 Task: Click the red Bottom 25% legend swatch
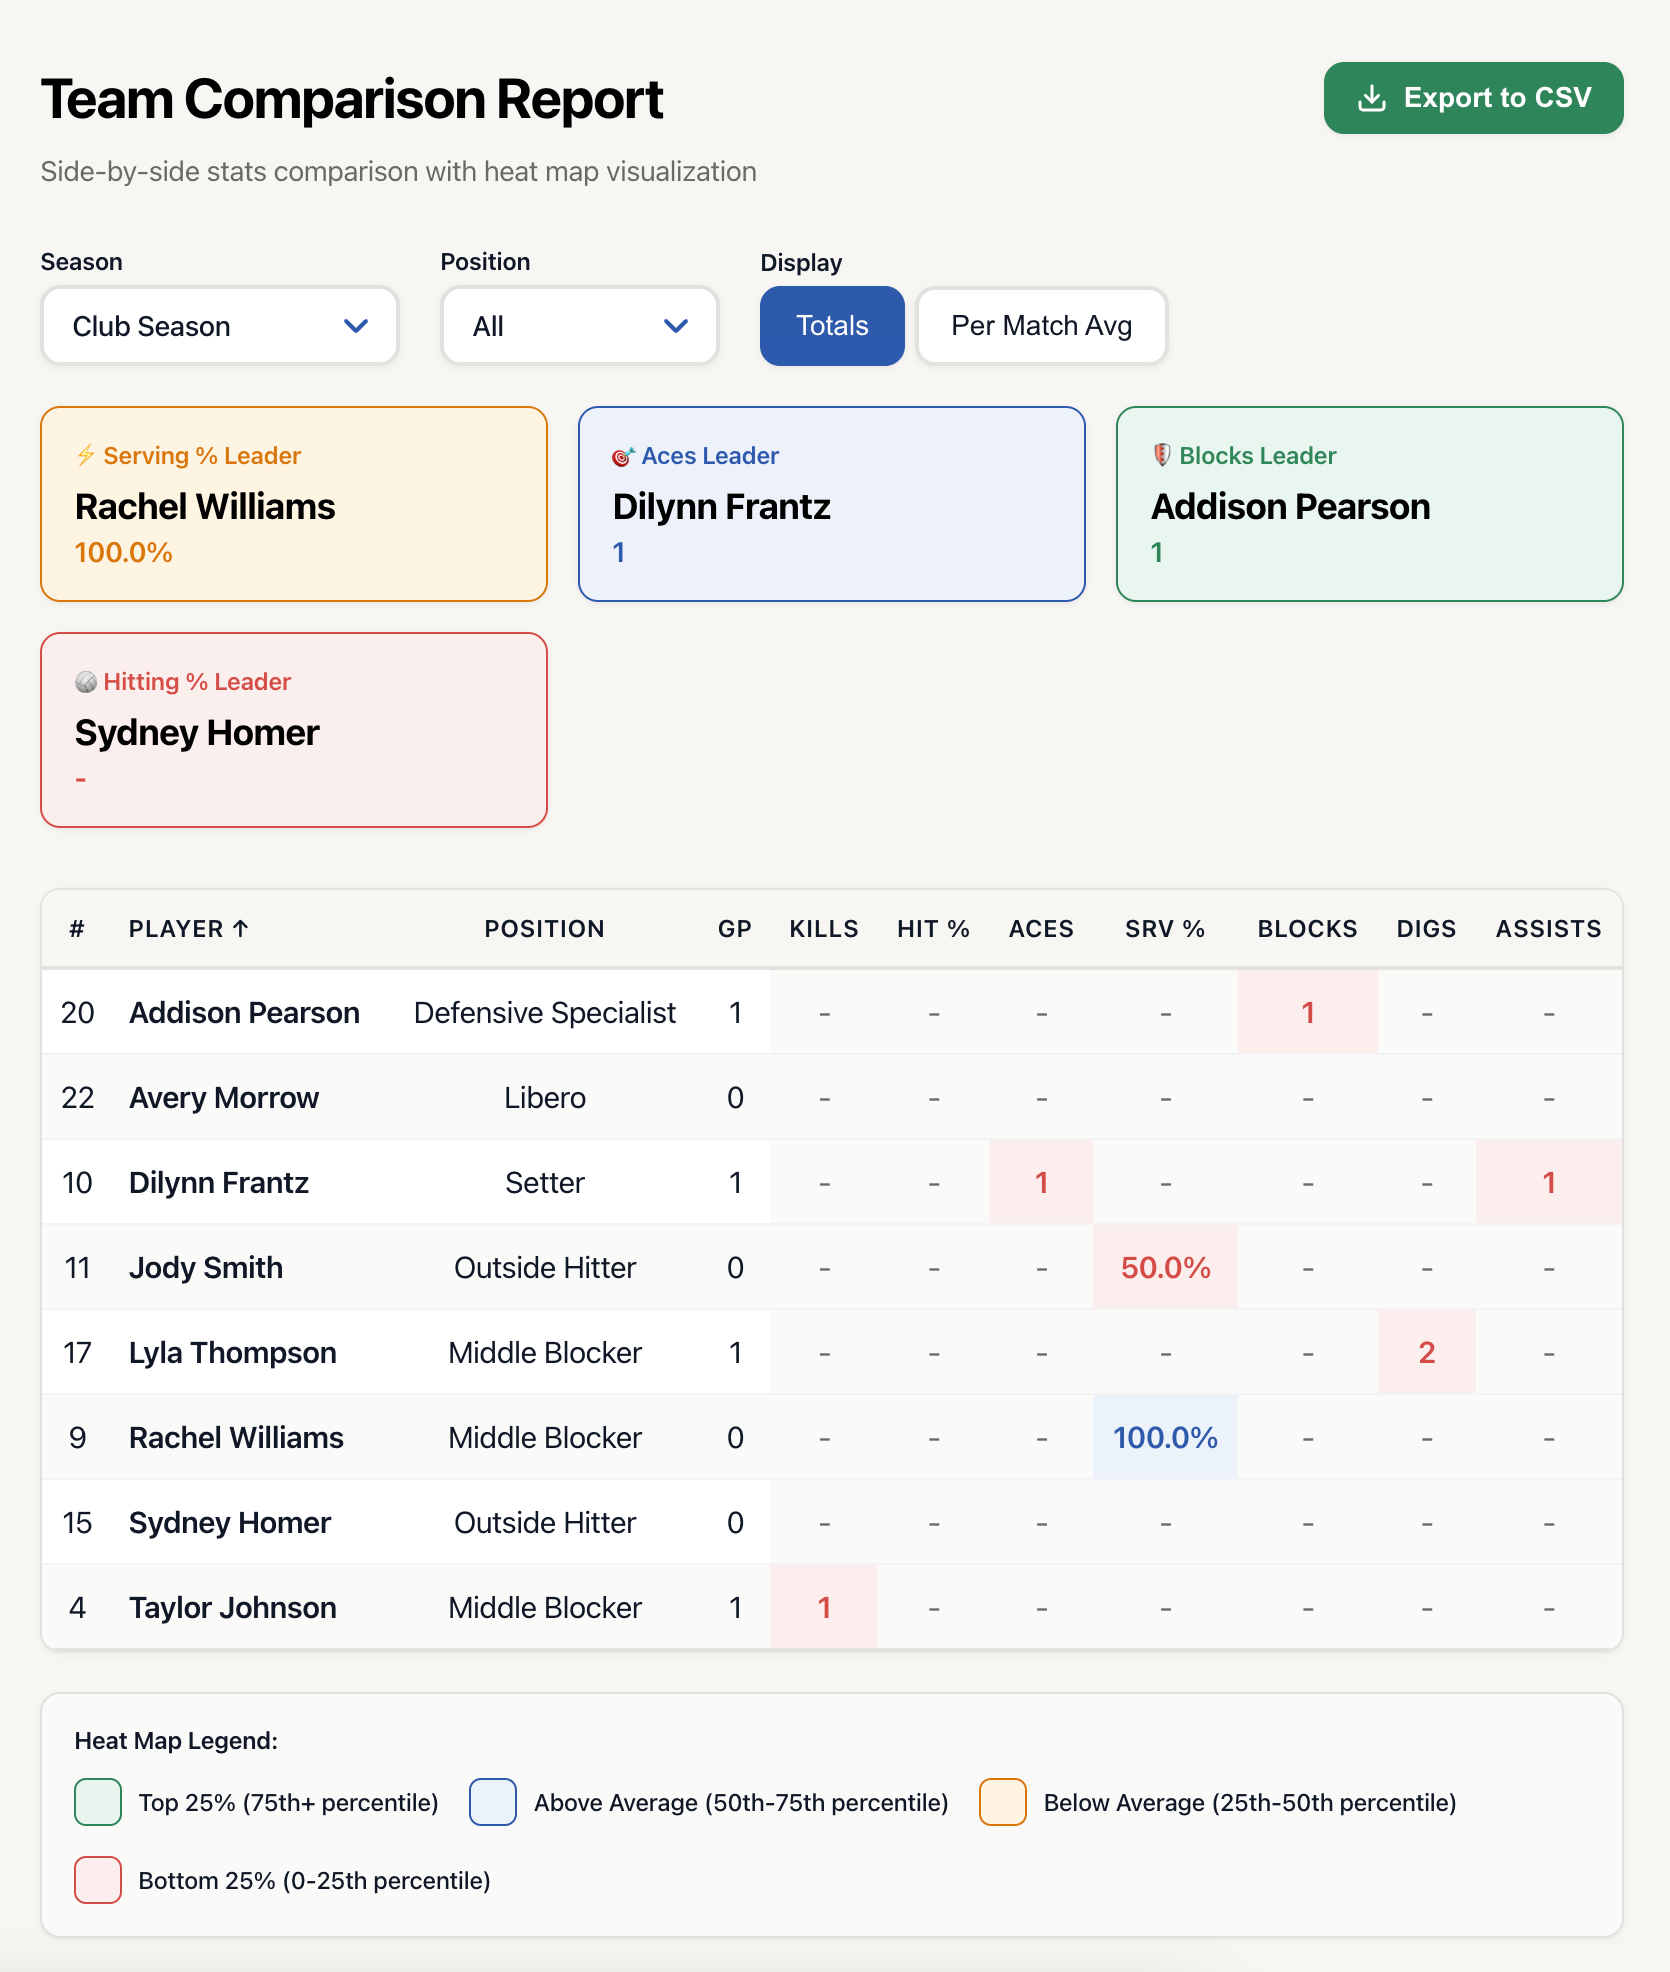tap(98, 1880)
